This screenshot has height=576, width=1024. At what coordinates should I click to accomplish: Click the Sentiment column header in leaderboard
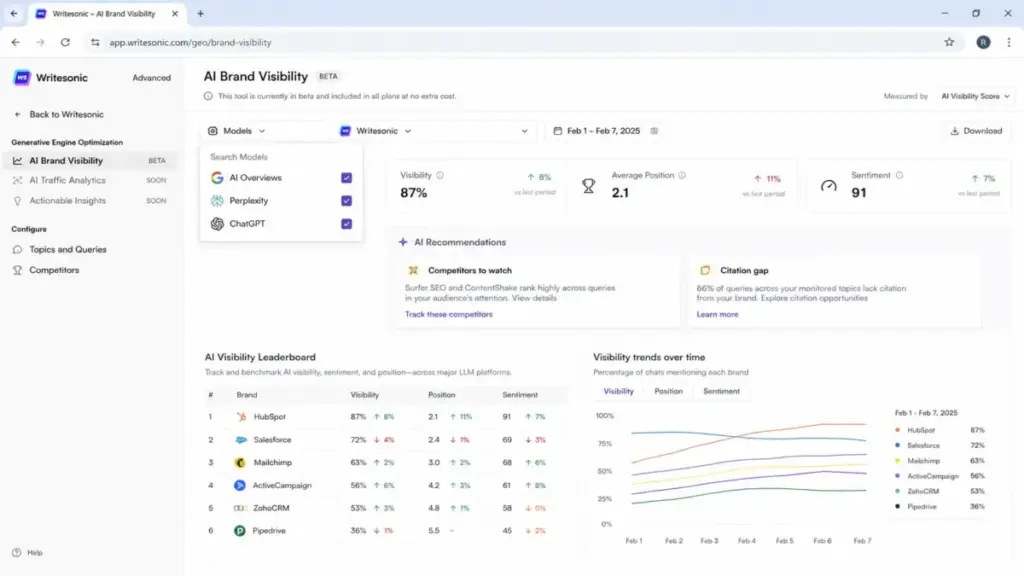pos(520,395)
